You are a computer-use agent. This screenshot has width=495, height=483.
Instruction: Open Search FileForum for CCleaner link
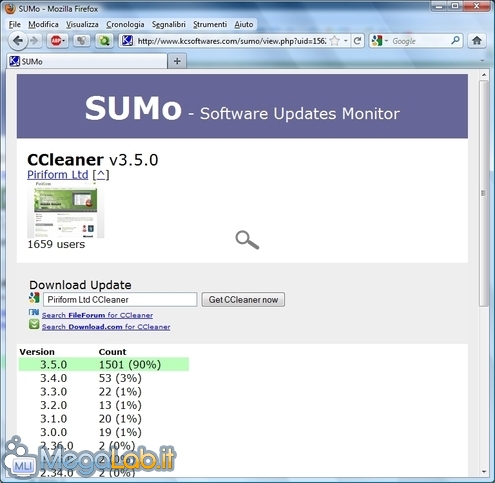[97, 315]
